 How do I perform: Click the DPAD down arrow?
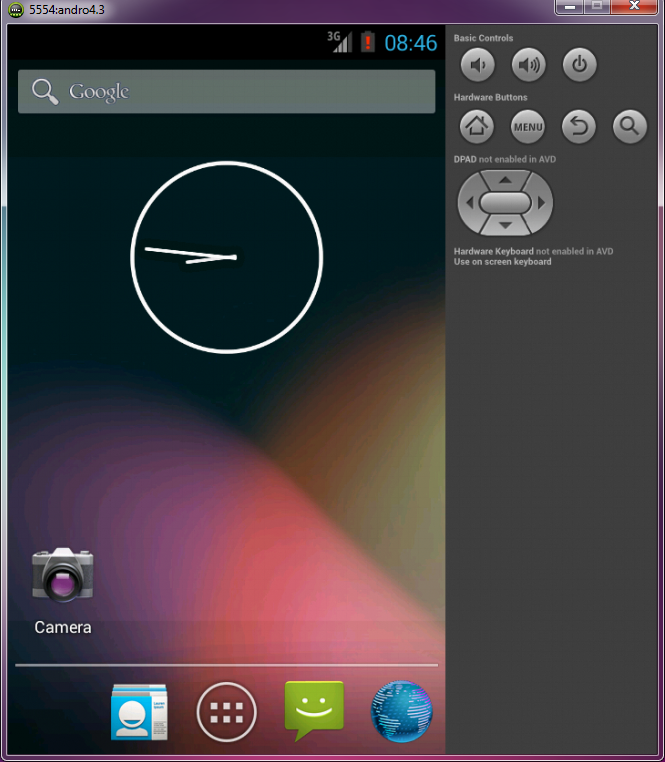[x=505, y=225]
